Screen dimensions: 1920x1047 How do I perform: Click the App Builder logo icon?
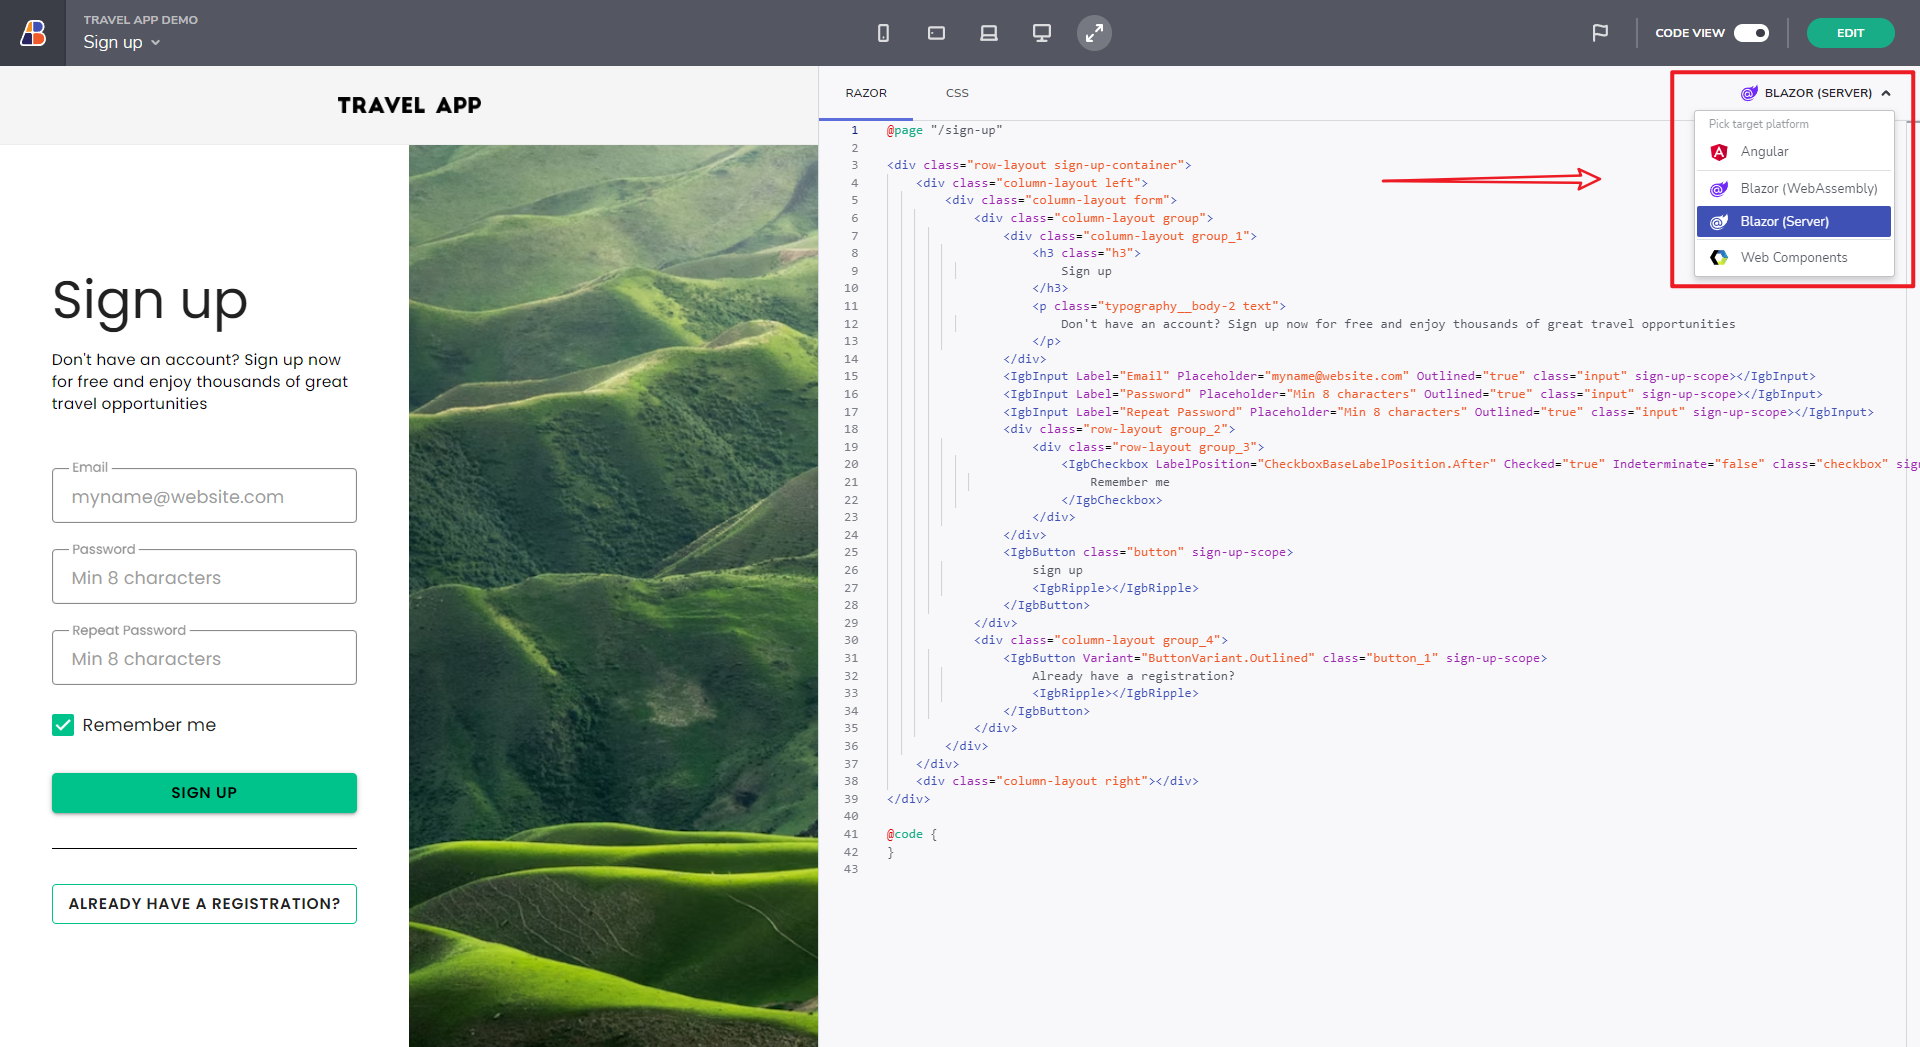(33, 33)
